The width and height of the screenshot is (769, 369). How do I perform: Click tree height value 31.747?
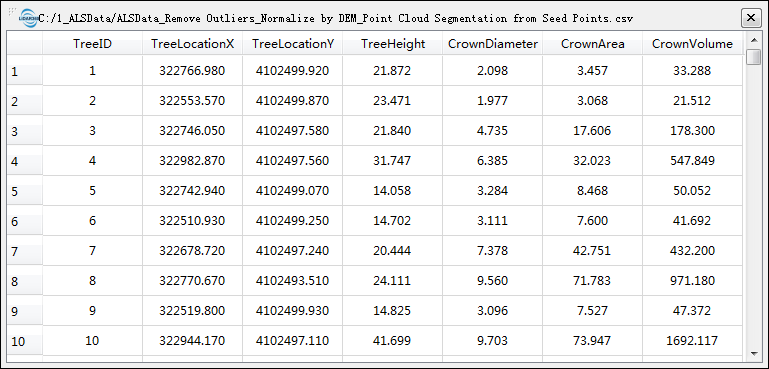(x=393, y=160)
